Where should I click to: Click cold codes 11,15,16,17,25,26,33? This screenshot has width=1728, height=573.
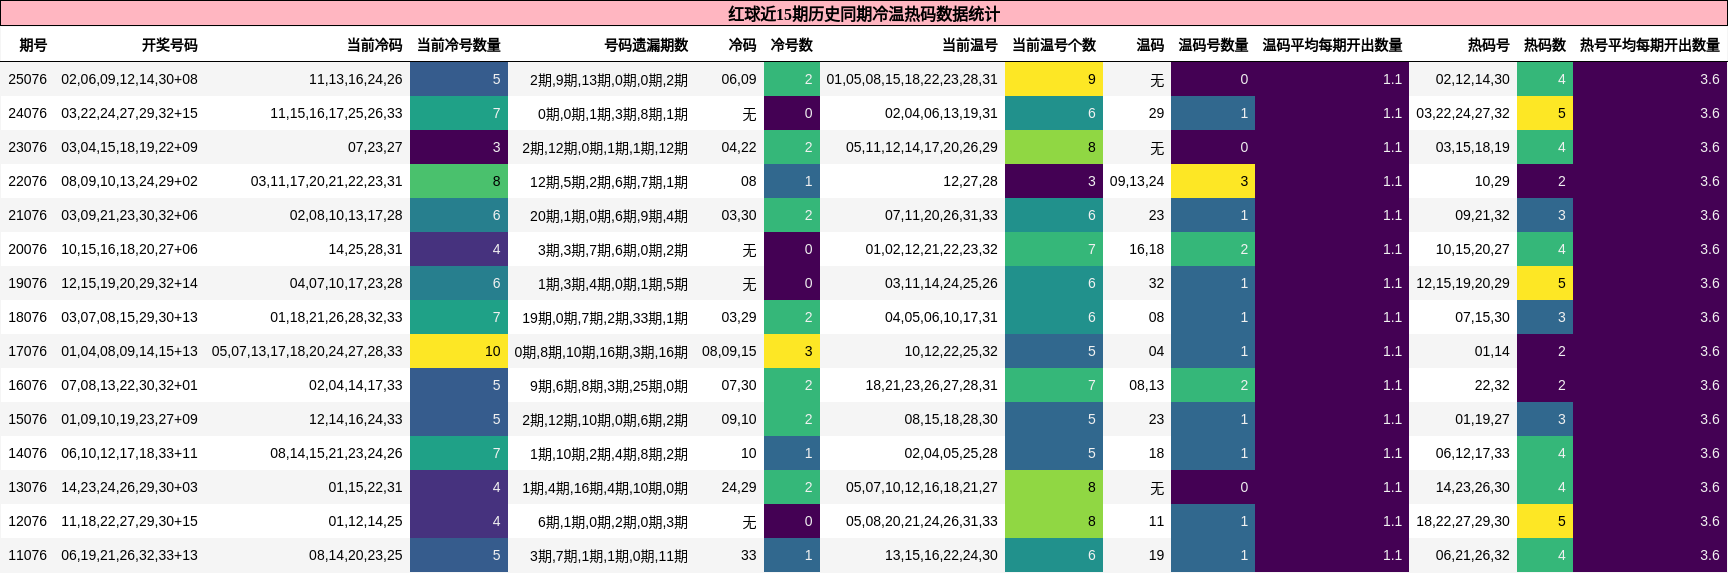pyautogui.click(x=336, y=113)
